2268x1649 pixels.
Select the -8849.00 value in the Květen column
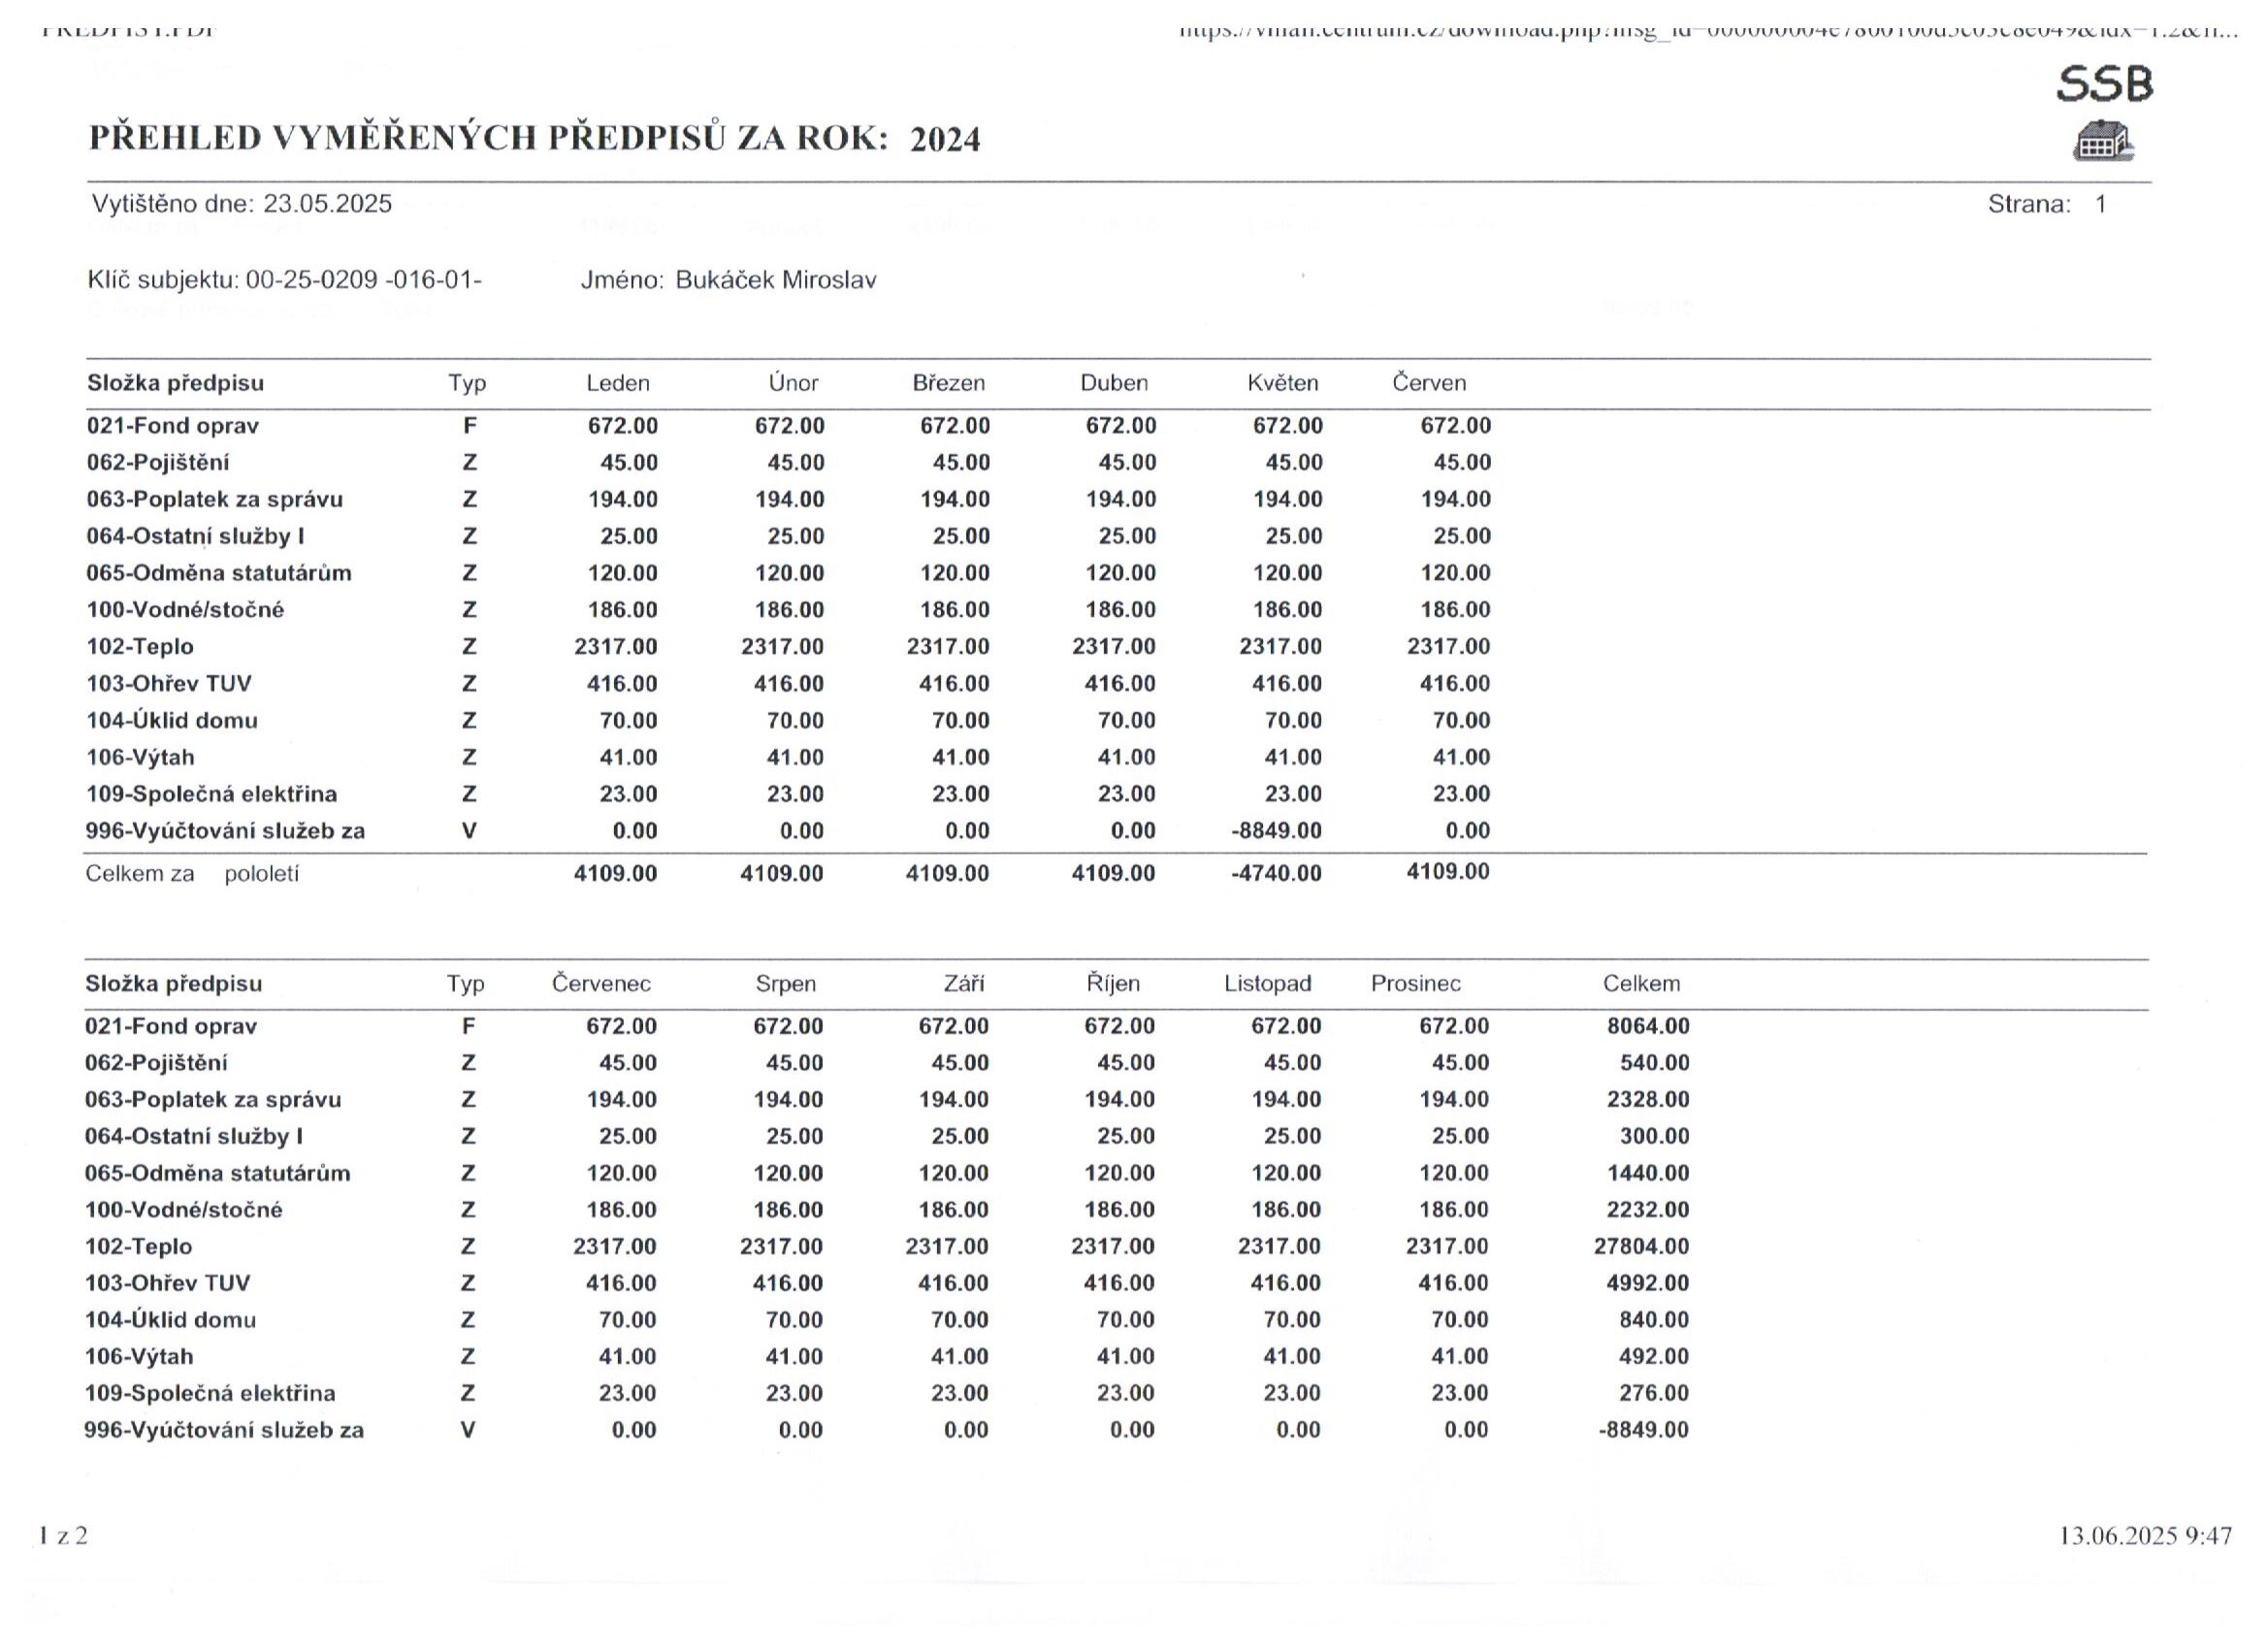1276,831
